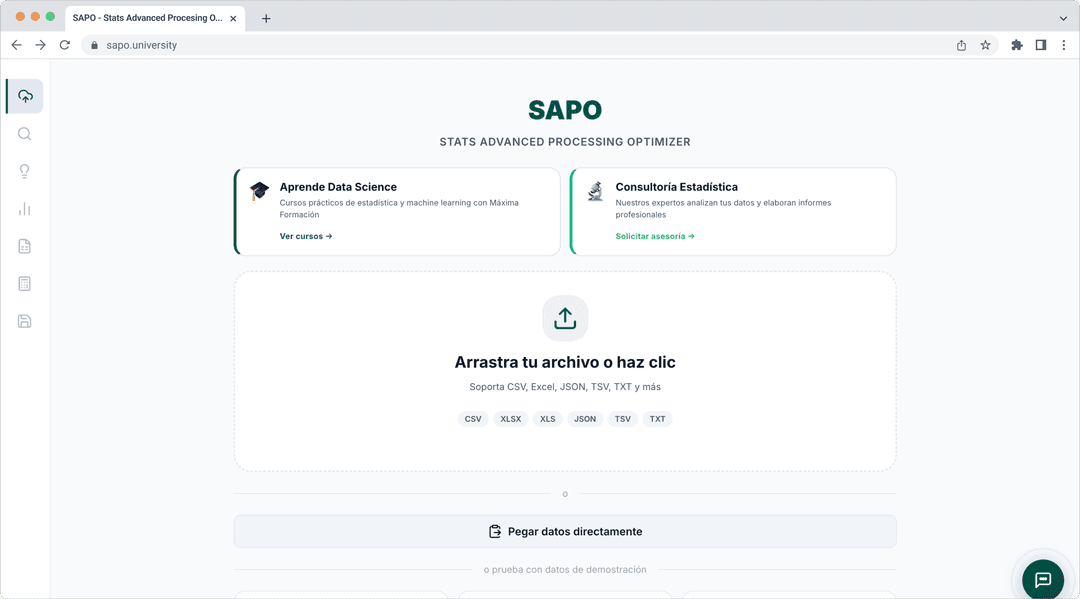Click the Pegar datos directamente button
Image resolution: width=1080 pixels, height=599 pixels.
click(x=565, y=532)
